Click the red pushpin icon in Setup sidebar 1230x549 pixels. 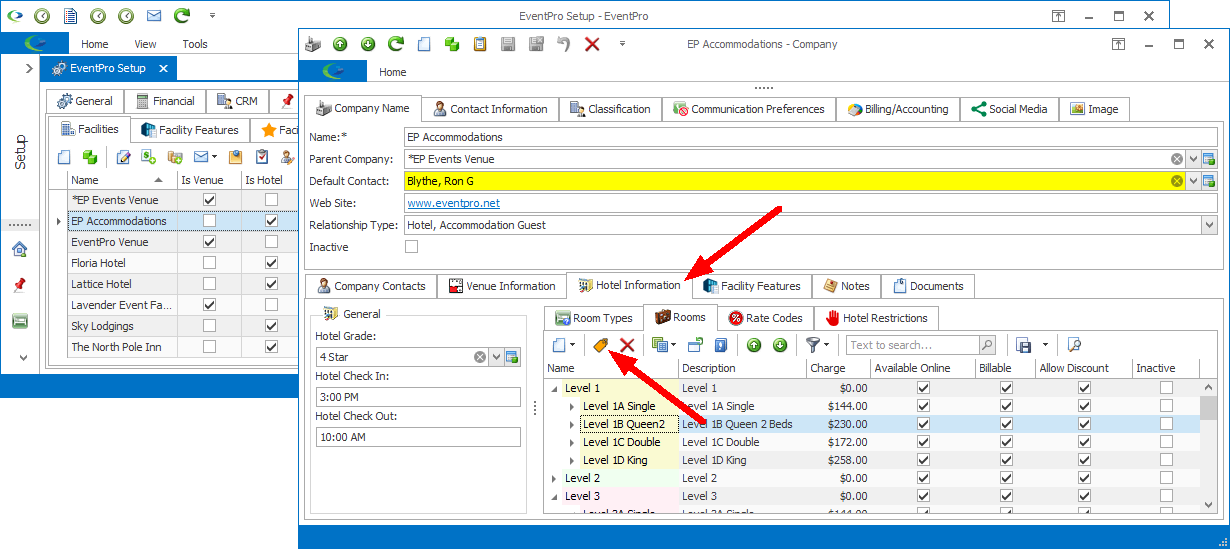click(x=19, y=285)
